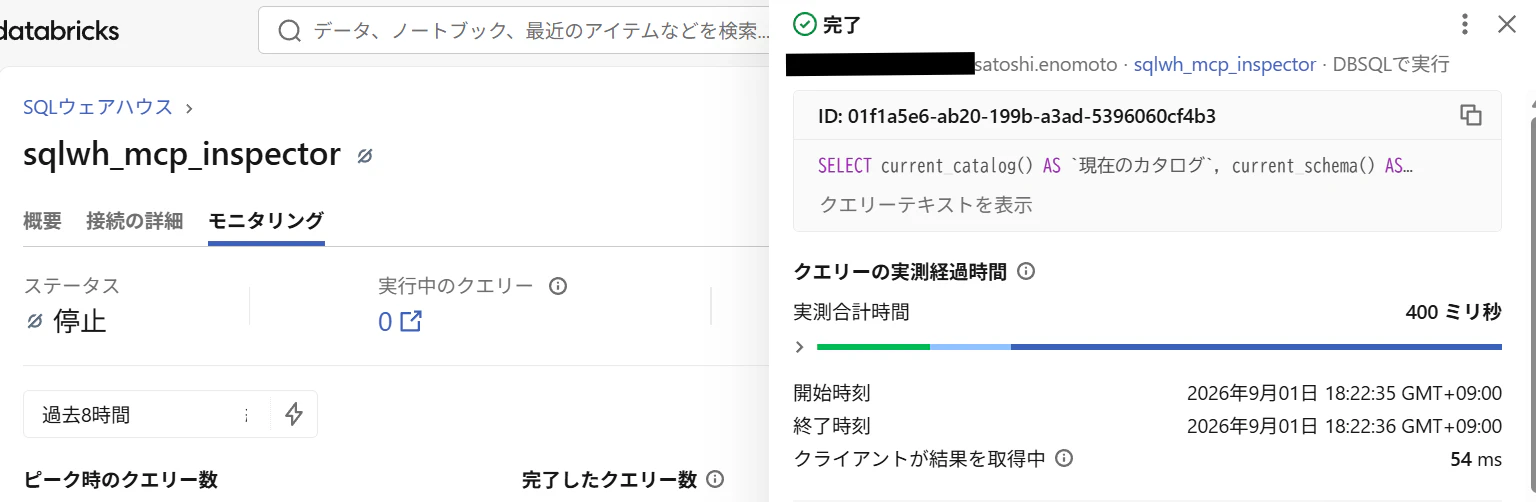Click the green segment of the duration bar

873,347
